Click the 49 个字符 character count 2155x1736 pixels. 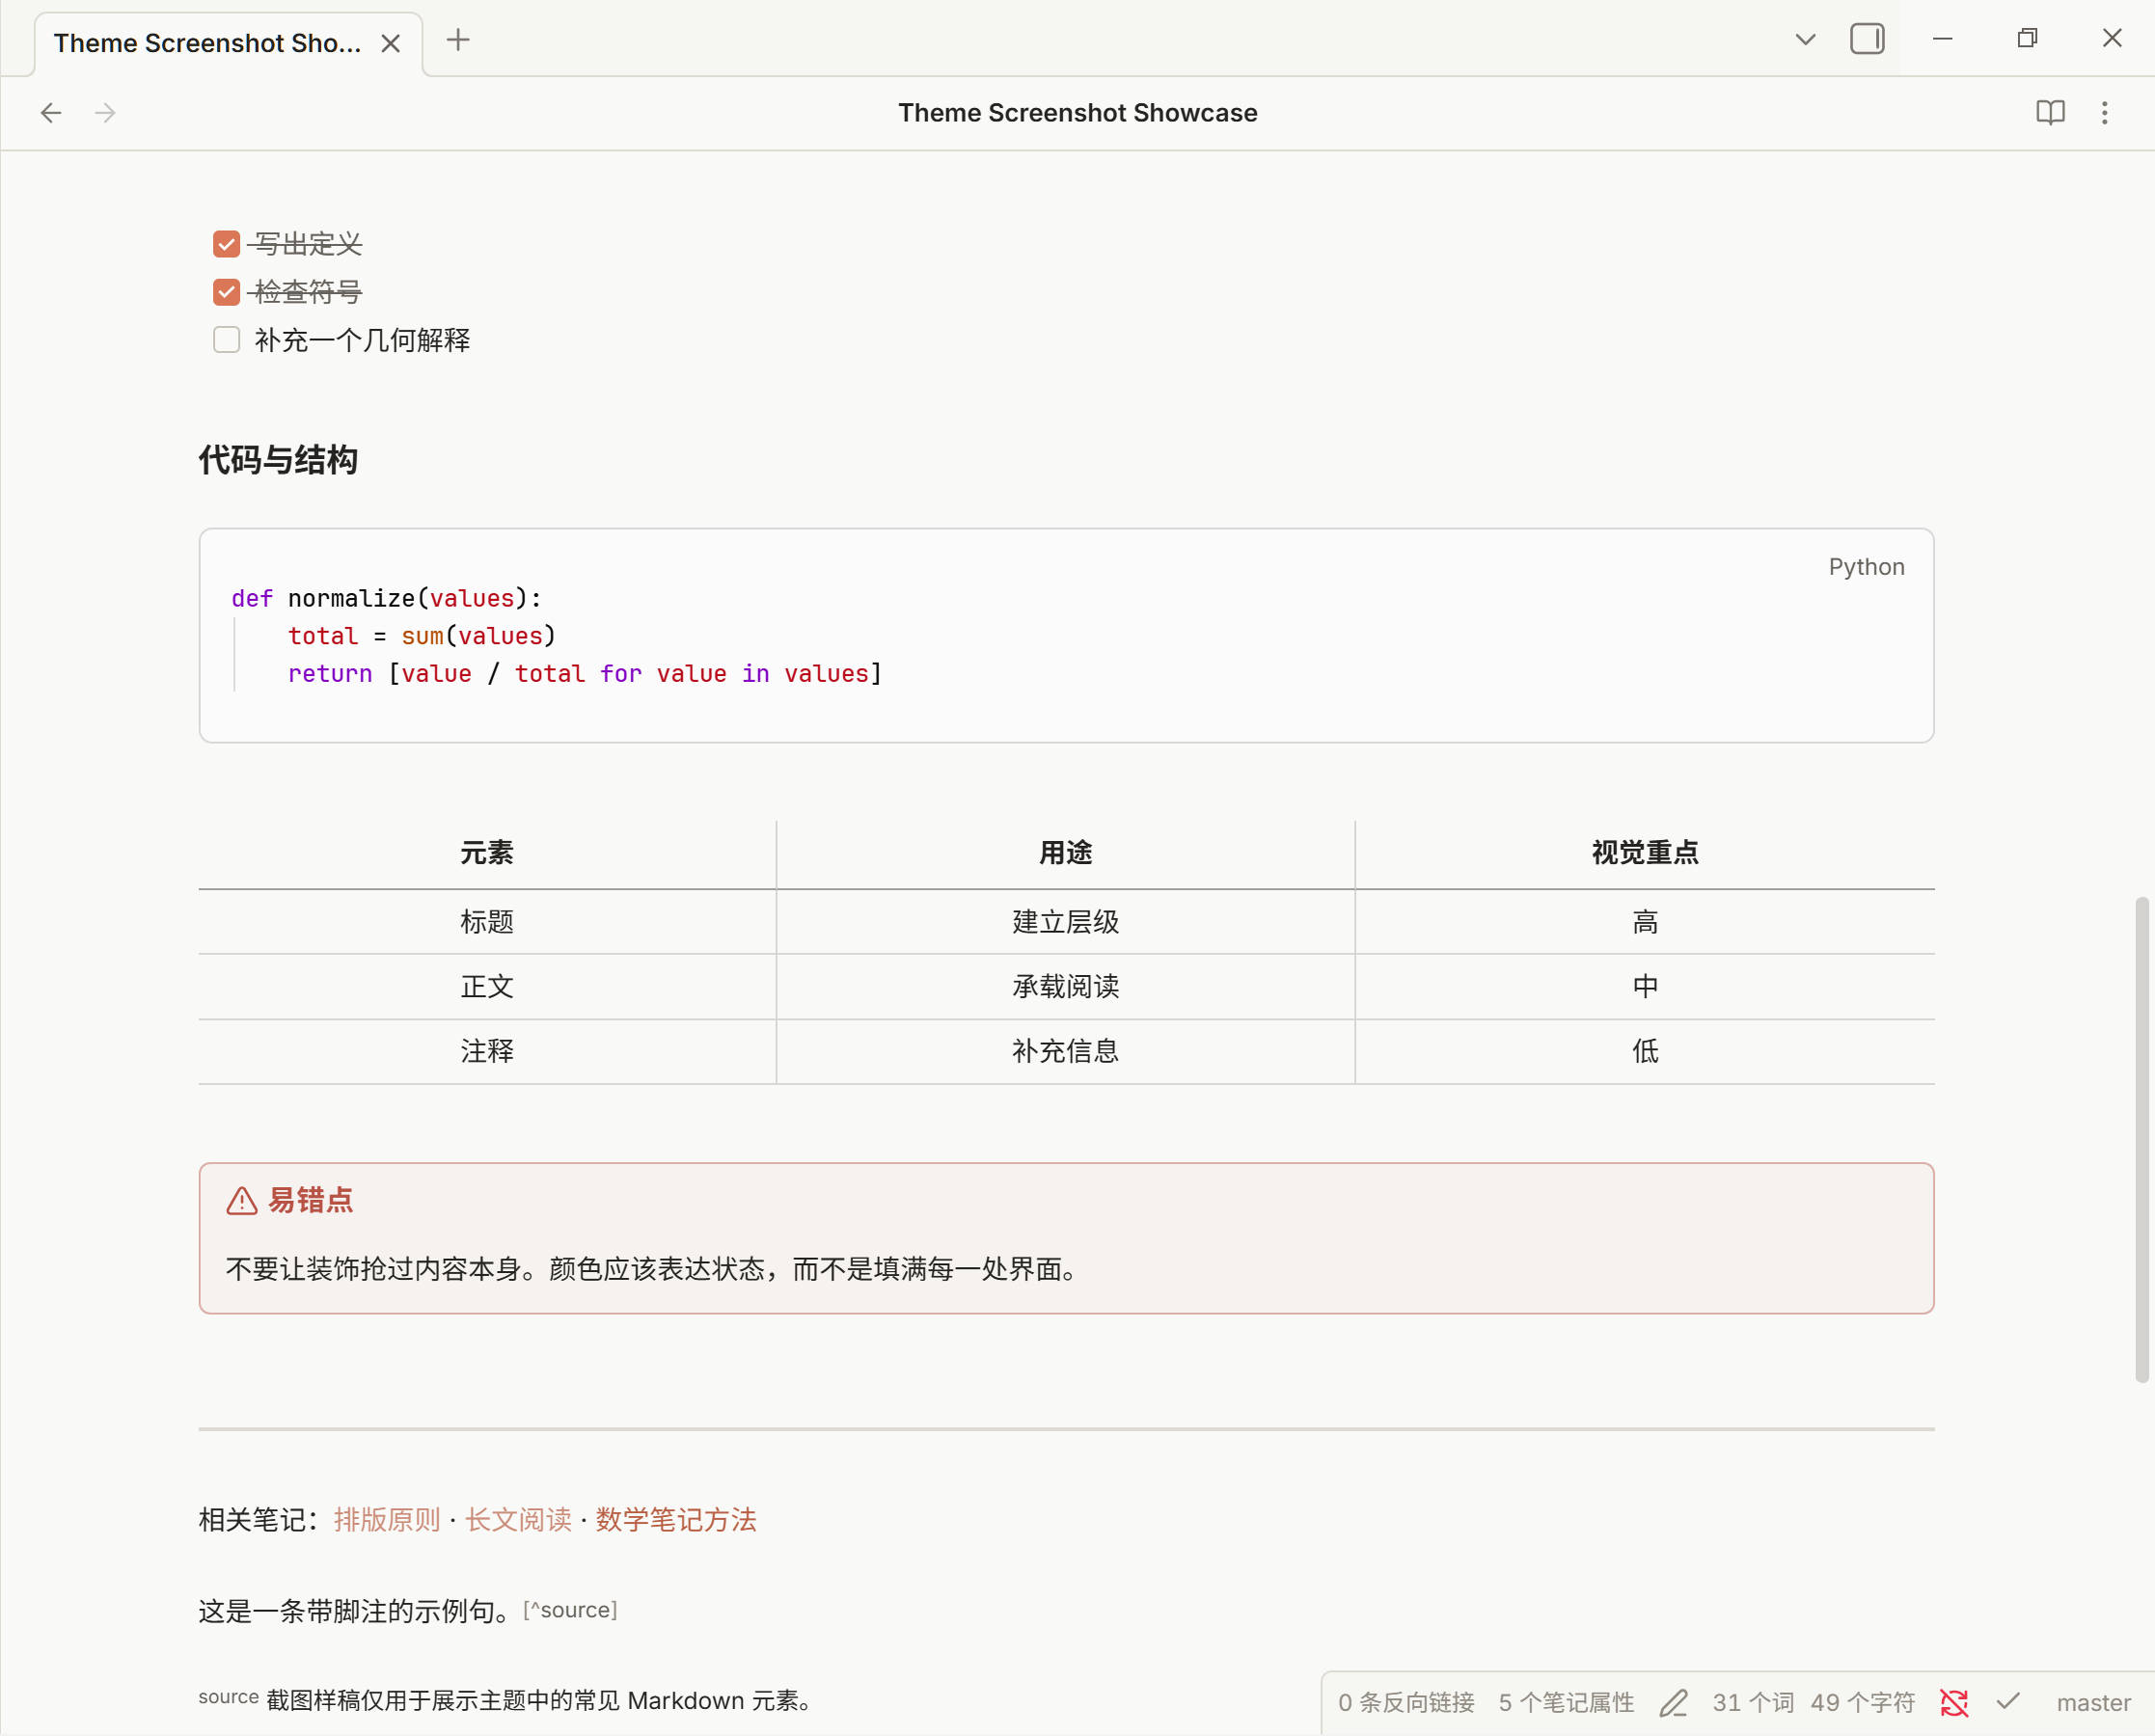(1862, 1703)
